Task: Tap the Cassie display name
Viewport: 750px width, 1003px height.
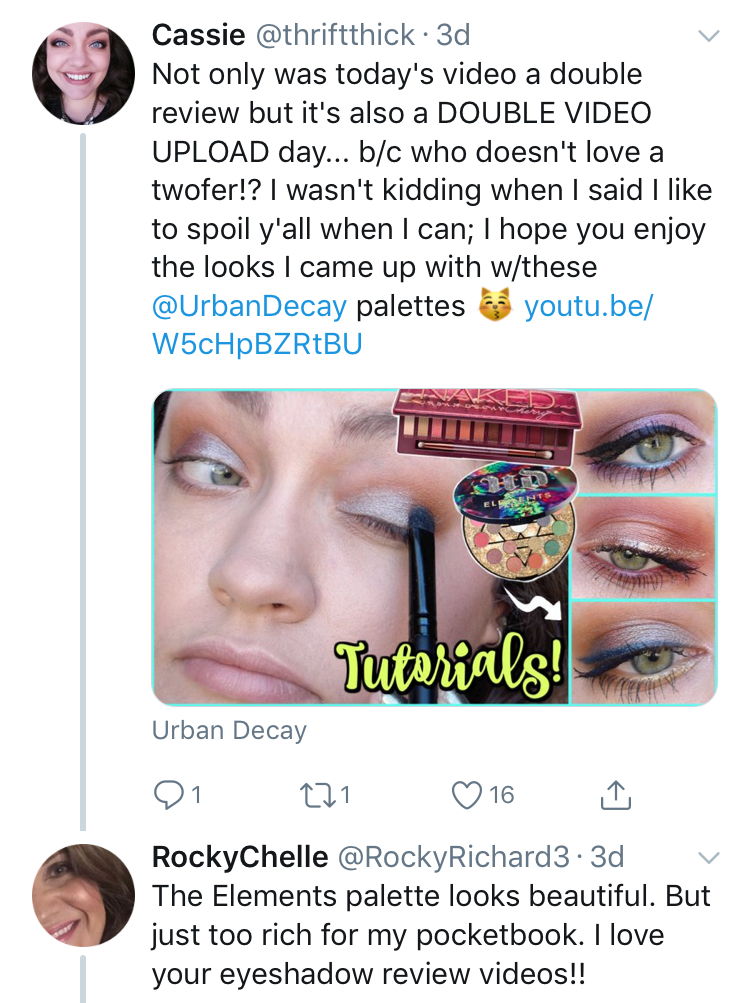Action: tap(198, 36)
